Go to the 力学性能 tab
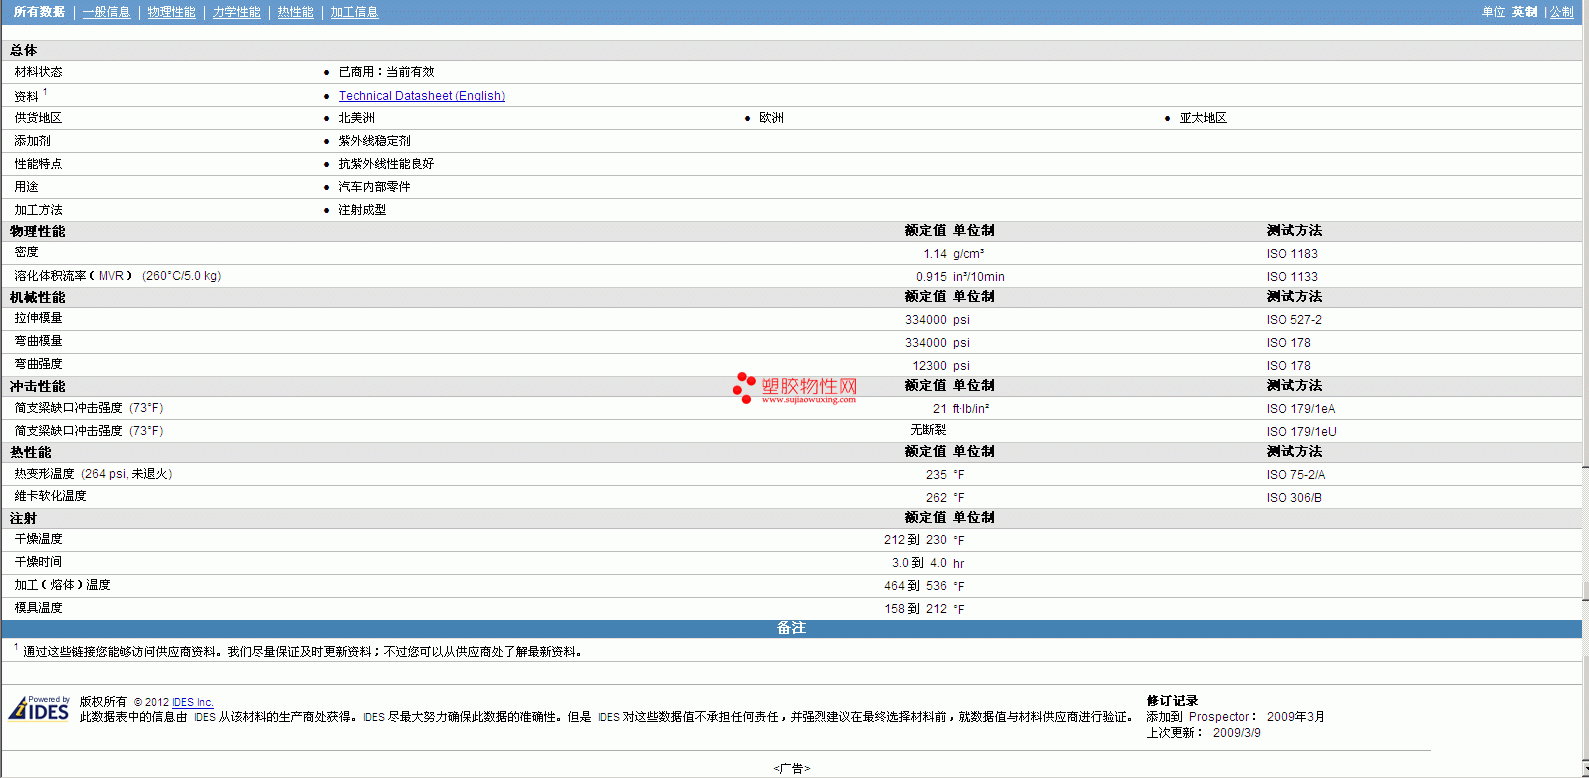The width and height of the screenshot is (1589, 778). pos(236,12)
